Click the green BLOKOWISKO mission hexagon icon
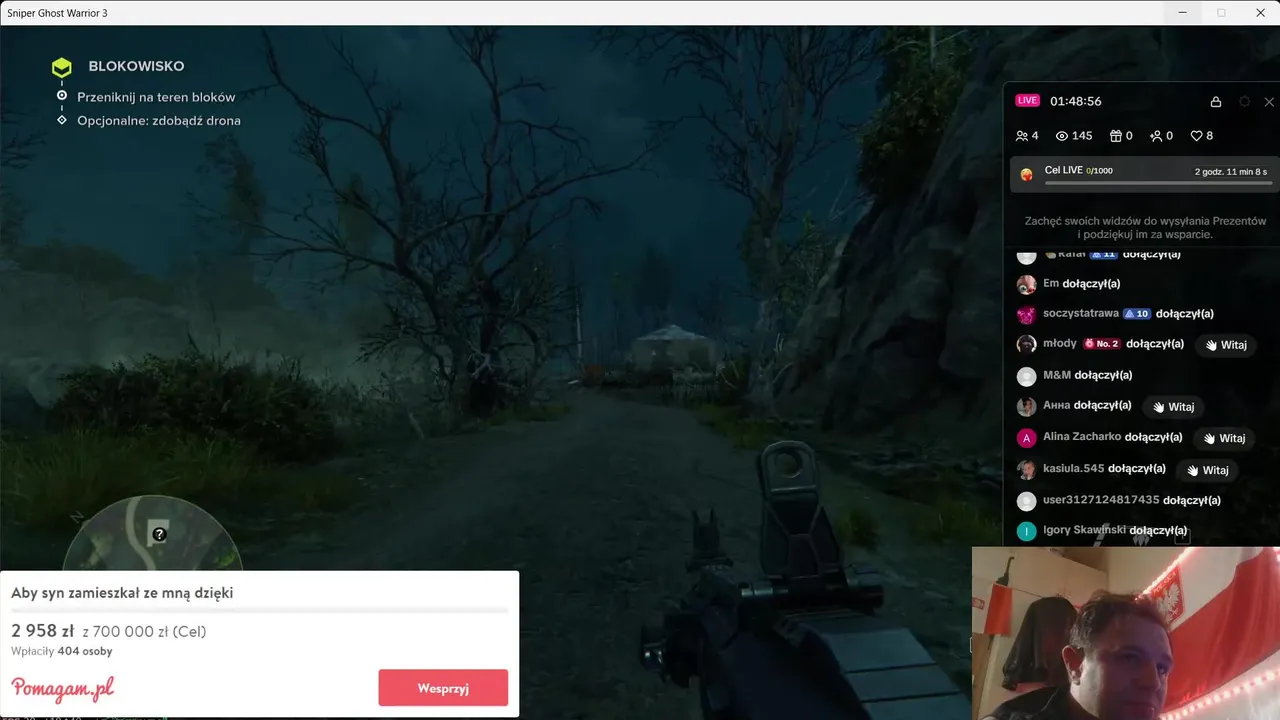 (x=62, y=67)
